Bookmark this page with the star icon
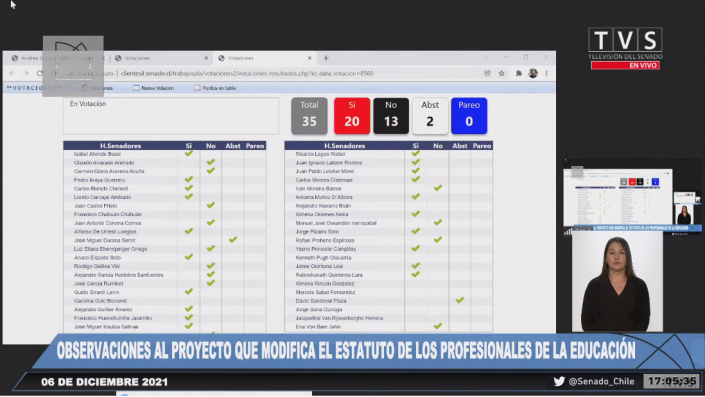Image resolution: width=705 pixels, height=397 pixels. (x=502, y=73)
